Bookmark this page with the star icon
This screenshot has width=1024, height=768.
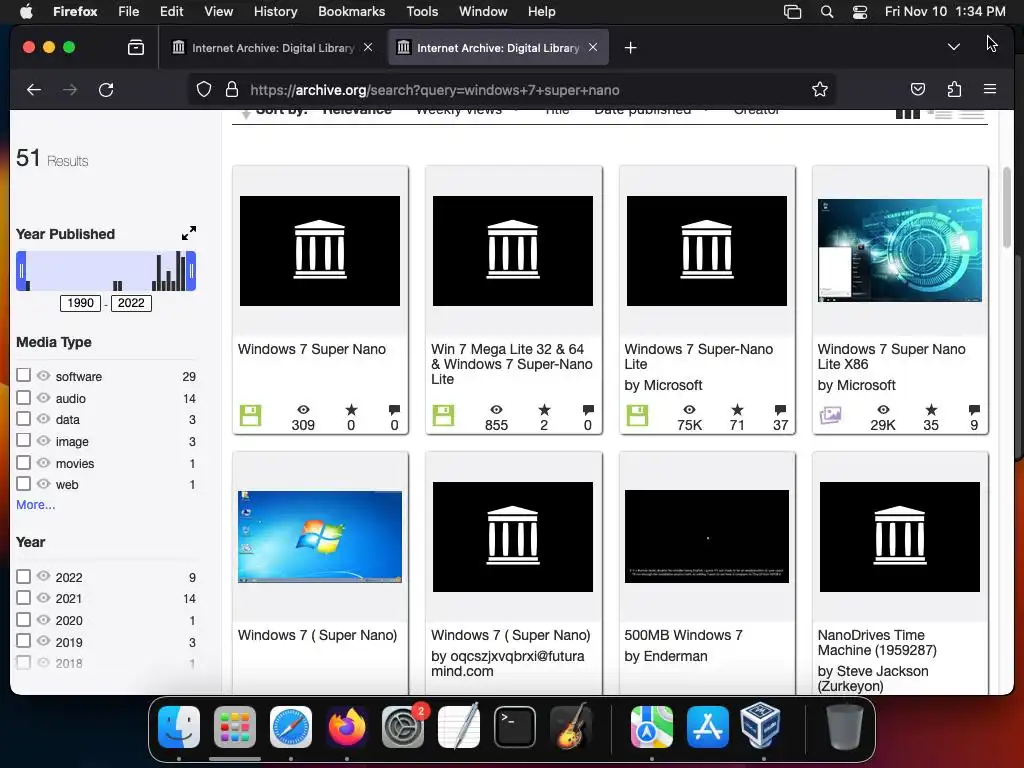(x=820, y=89)
